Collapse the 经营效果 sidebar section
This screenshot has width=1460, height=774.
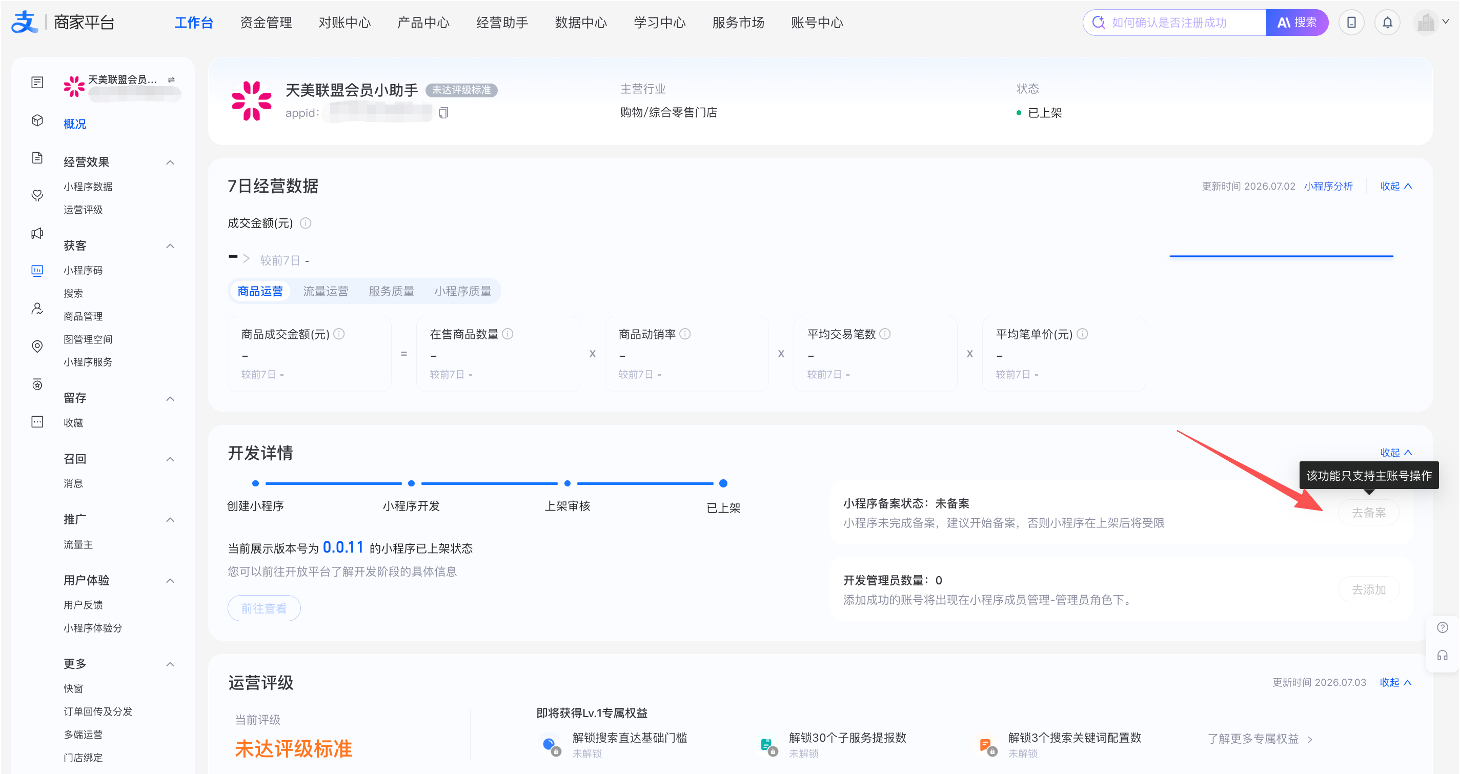pyautogui.click(x=170, y=162)
